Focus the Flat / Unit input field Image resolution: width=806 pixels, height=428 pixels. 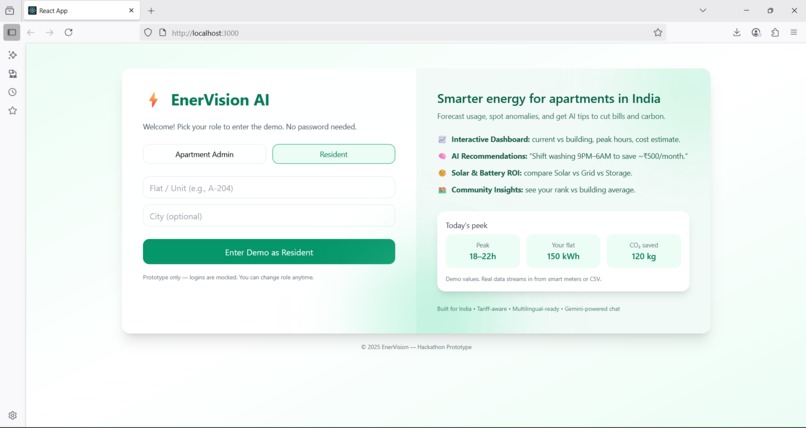(x=269, y=188)
